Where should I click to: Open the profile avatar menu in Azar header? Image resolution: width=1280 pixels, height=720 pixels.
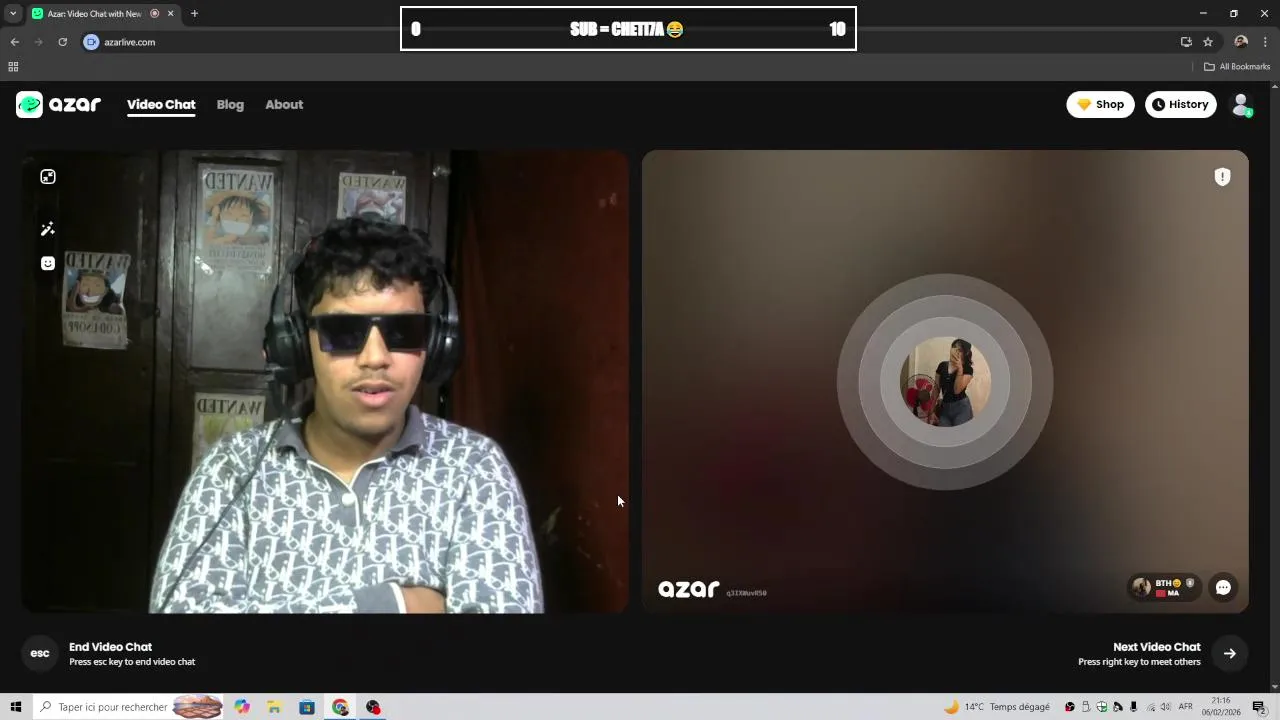(1241, 104)
